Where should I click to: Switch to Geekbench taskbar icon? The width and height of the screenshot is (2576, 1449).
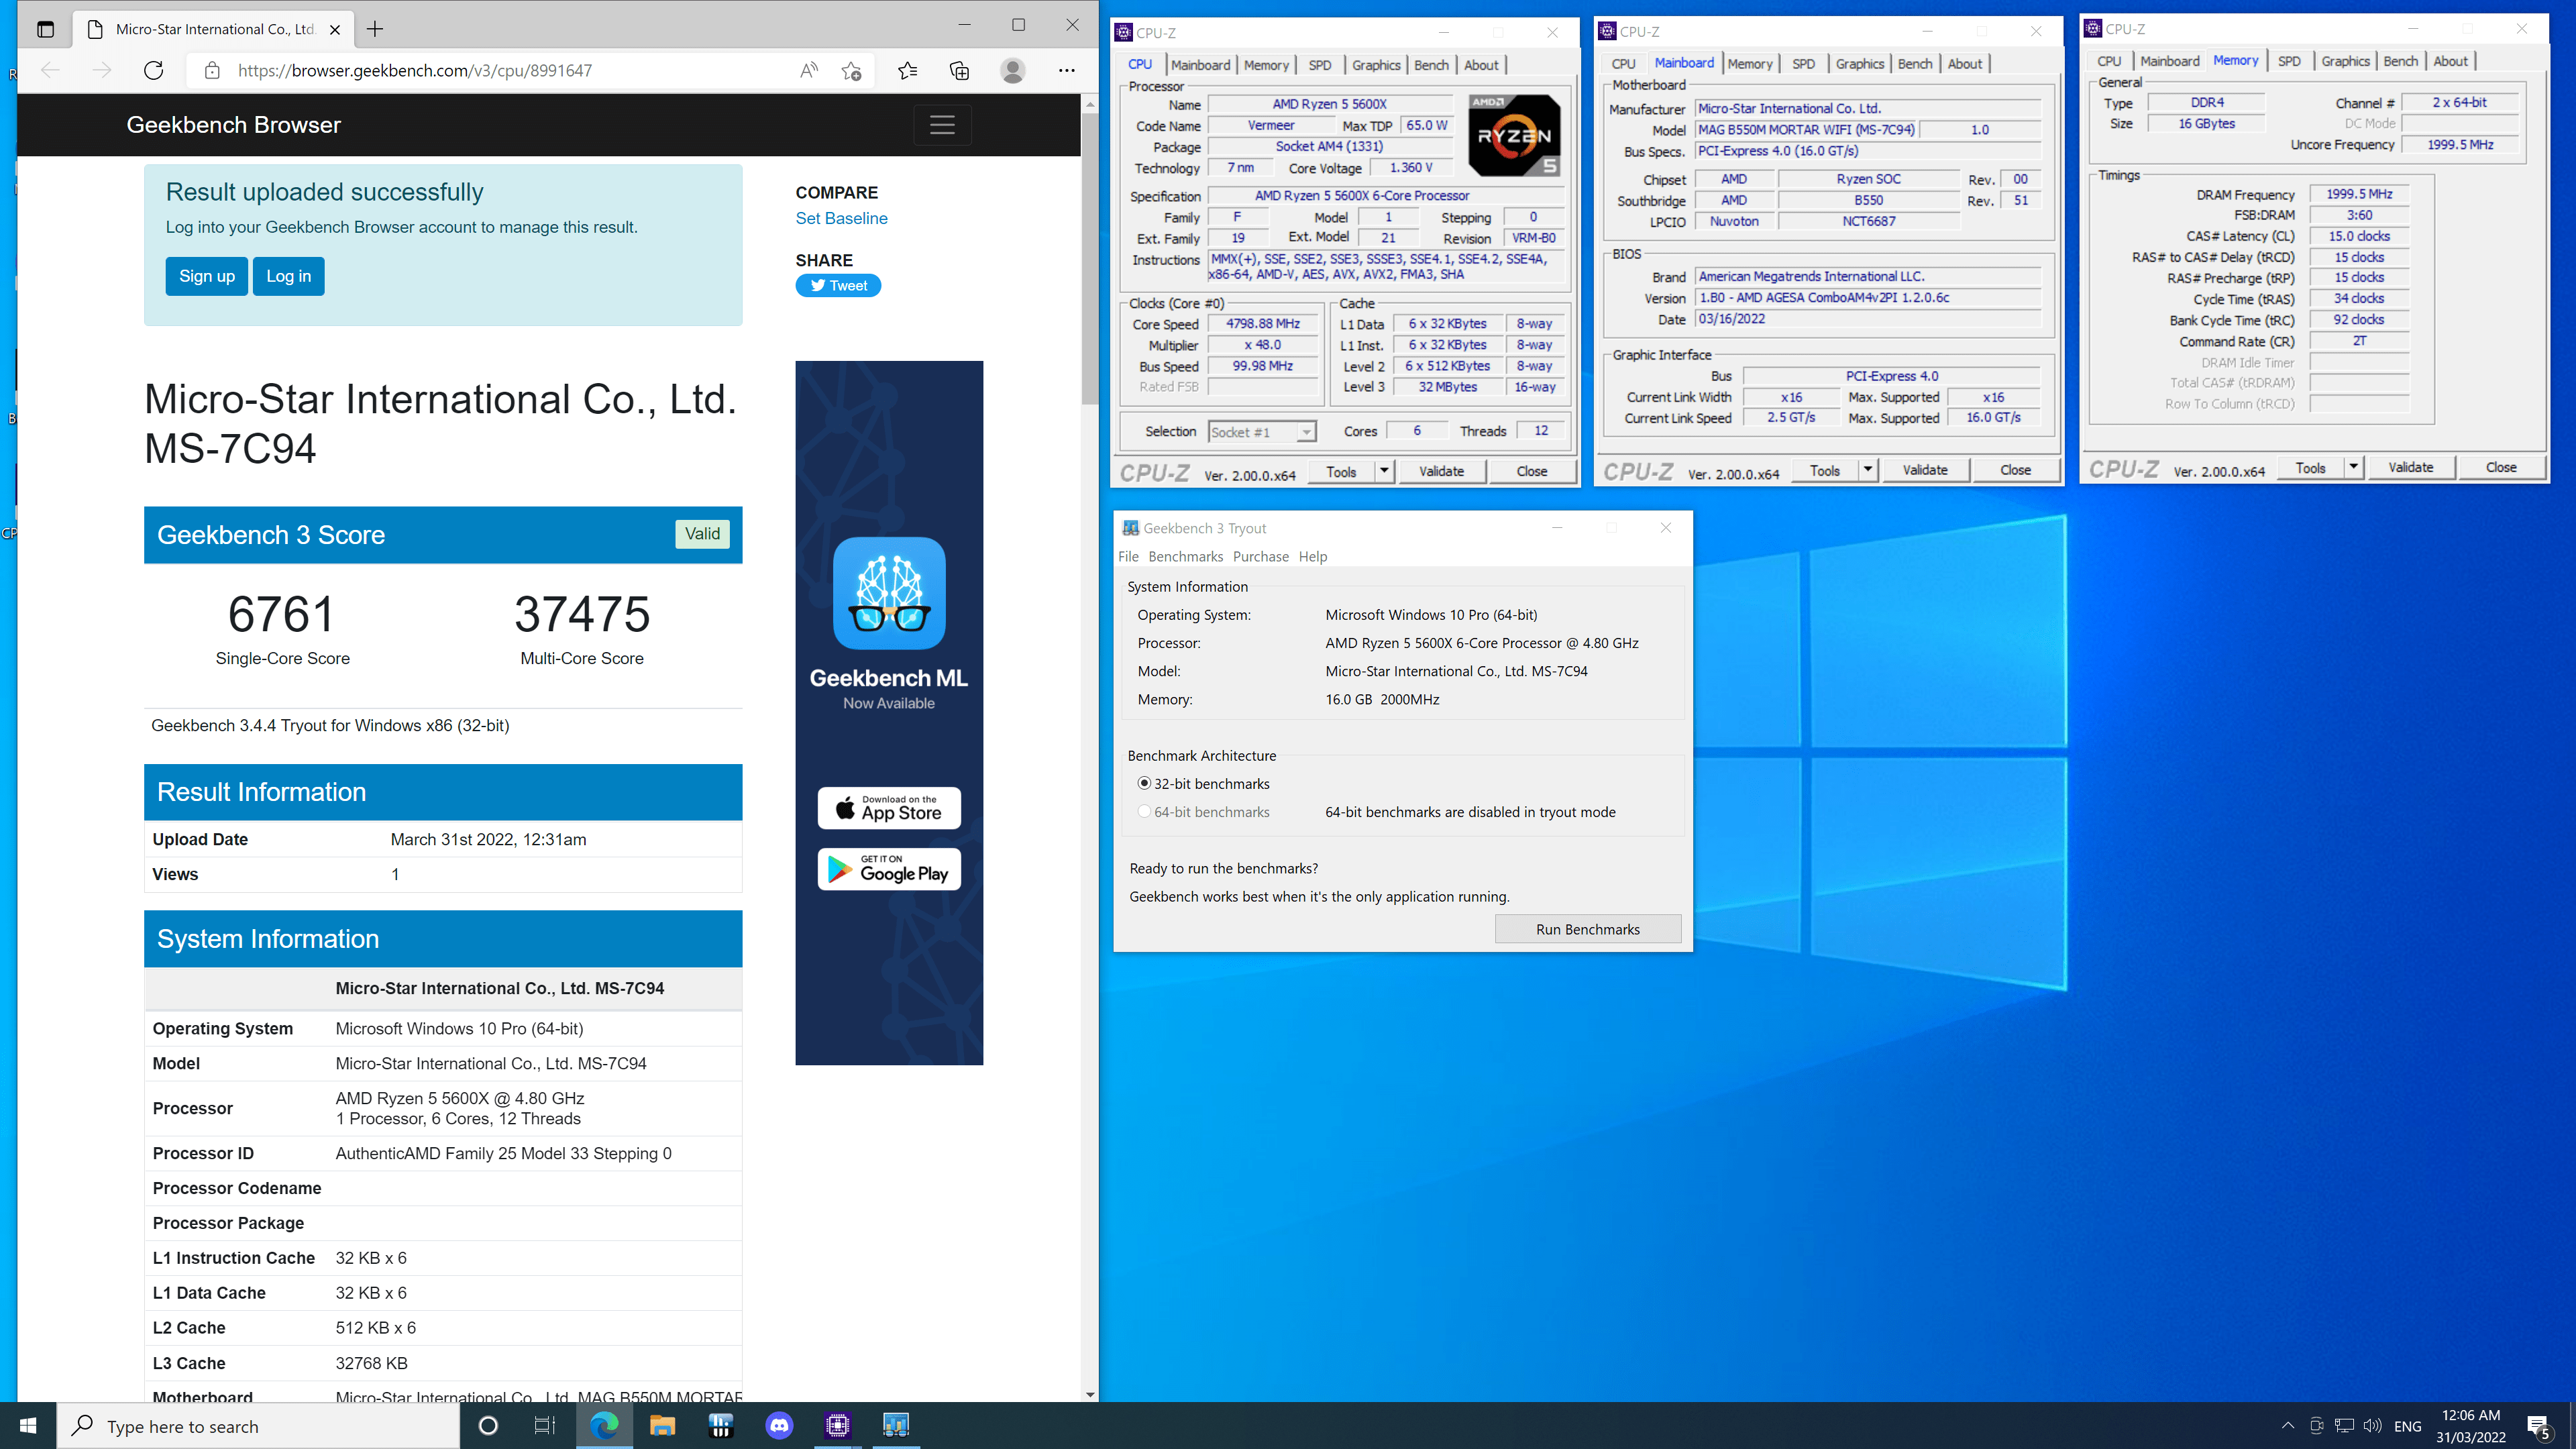tap(896, 1426)
